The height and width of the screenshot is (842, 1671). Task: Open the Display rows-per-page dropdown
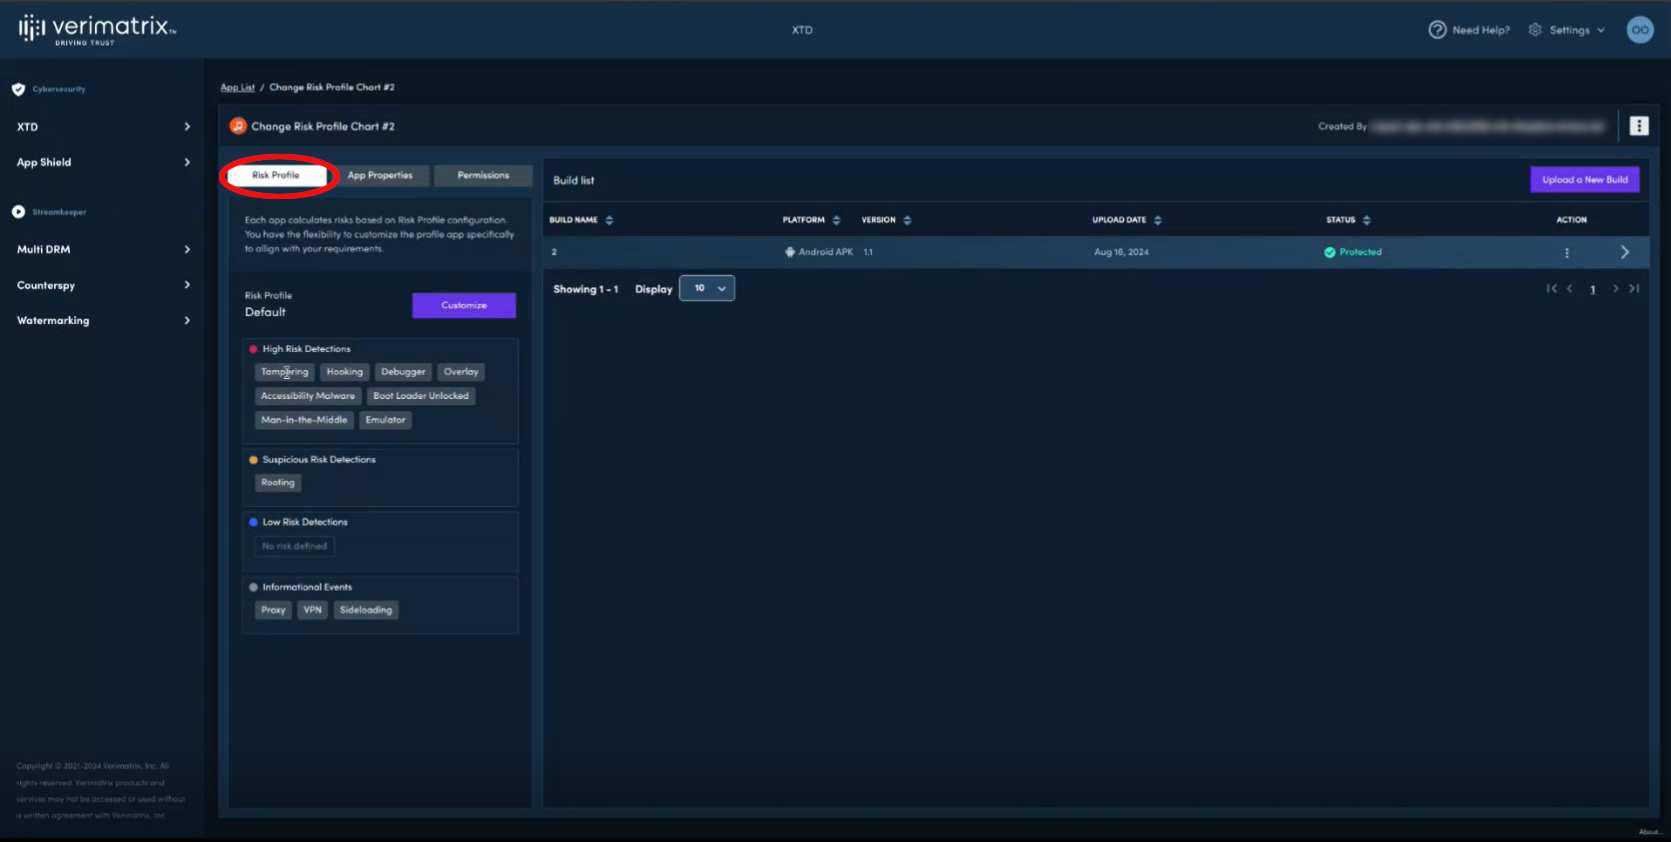click(707, 289)
